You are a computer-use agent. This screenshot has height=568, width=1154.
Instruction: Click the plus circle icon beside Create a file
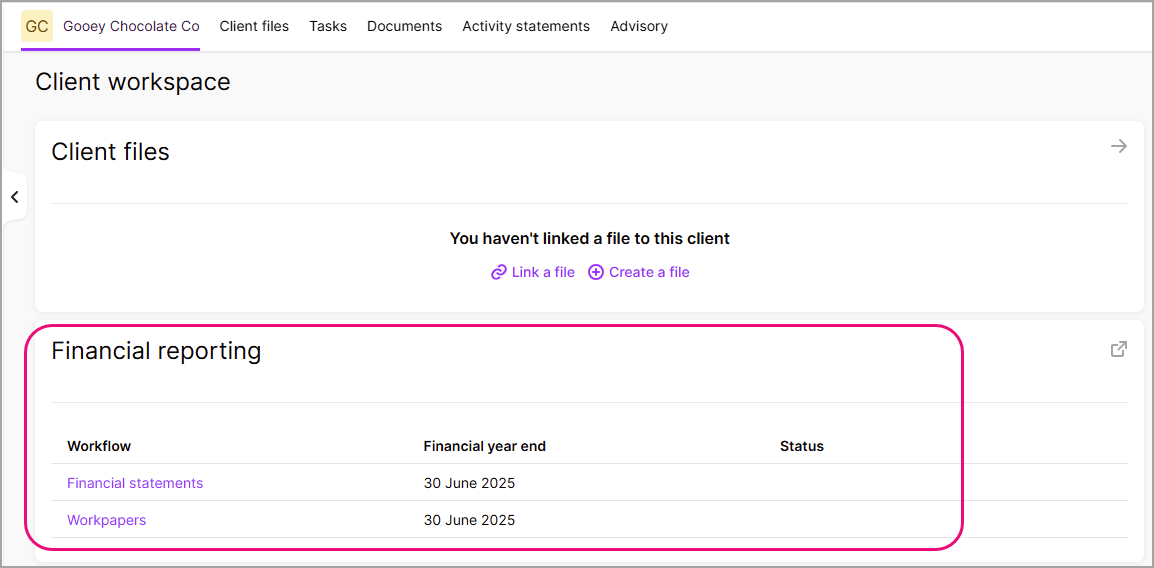(x=596, y=272)
